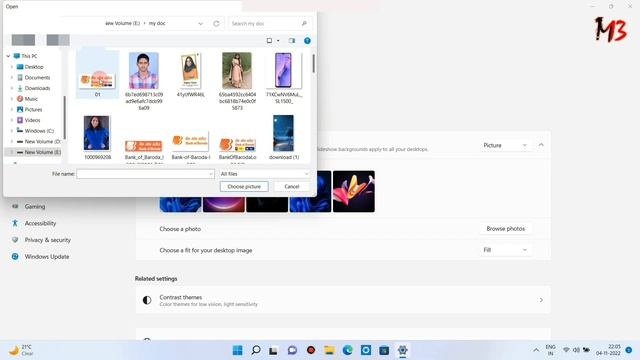
Task: Open the address bar history dropdown
Action: [x=200, y=23]
